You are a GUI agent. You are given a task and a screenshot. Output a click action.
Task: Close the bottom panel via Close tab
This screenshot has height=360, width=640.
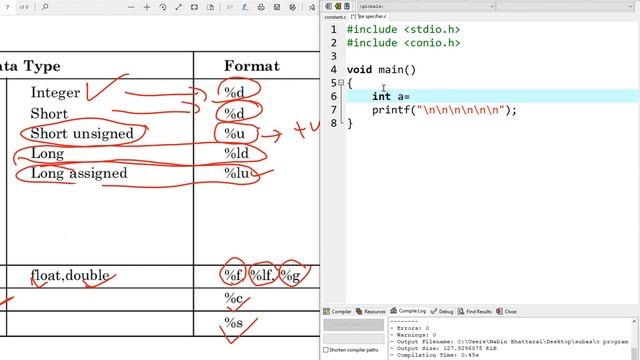[506, 311]
